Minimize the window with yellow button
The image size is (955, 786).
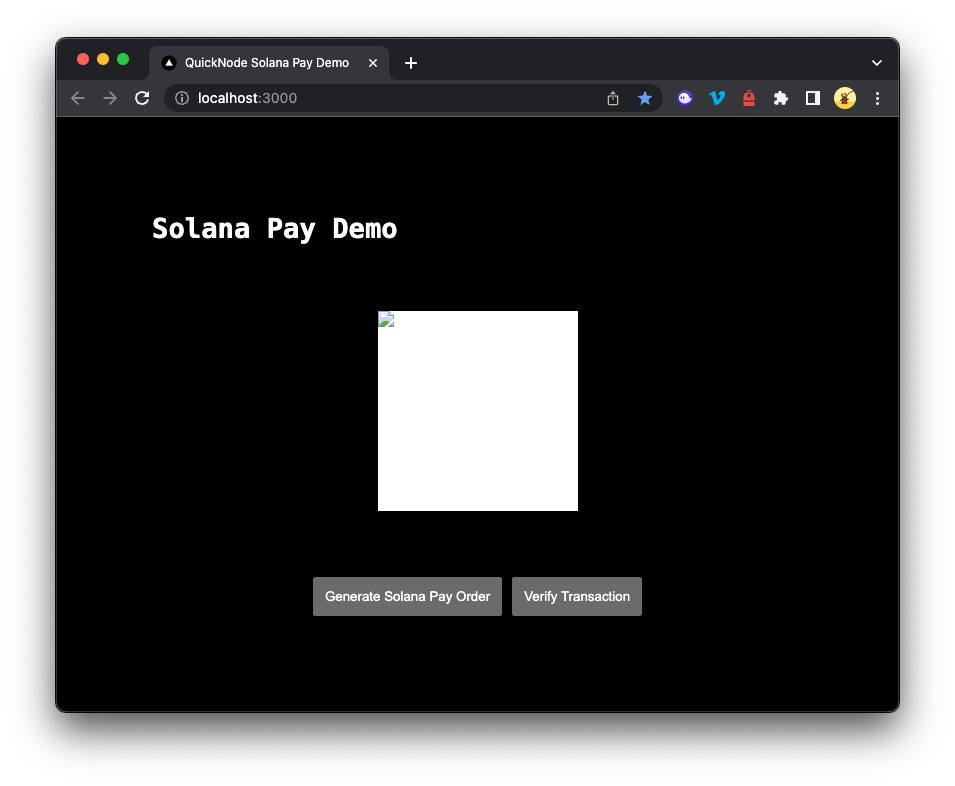click(x=103, y=59)
